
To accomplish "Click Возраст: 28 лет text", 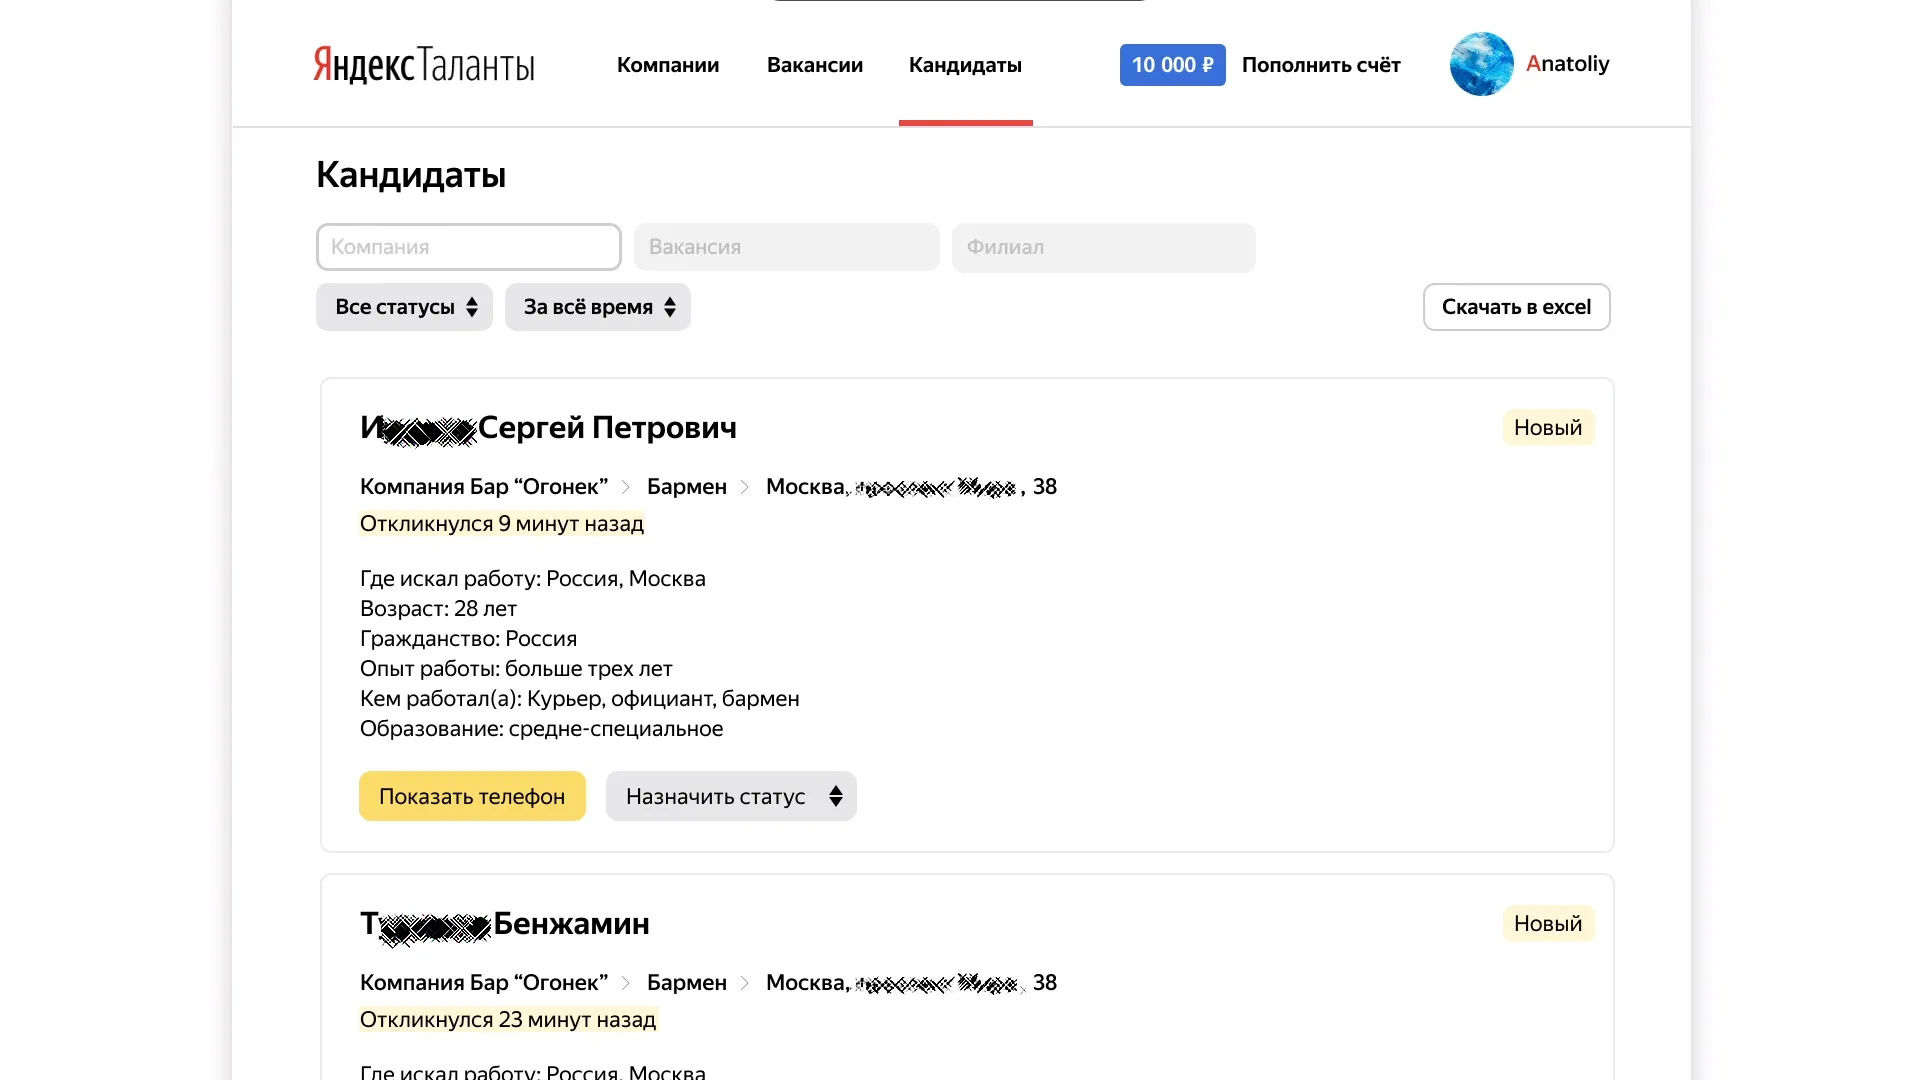I will 438,609.
